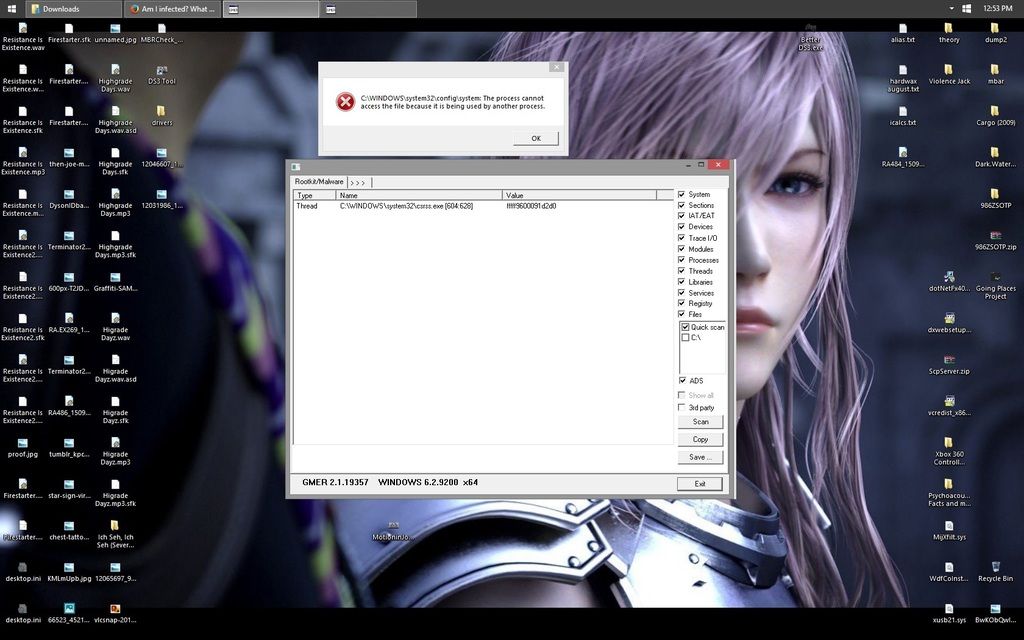This screenshot has width=1024, height=640.
Task: Open the Recycle Bin desktop icon
Action: click(995, 571)
